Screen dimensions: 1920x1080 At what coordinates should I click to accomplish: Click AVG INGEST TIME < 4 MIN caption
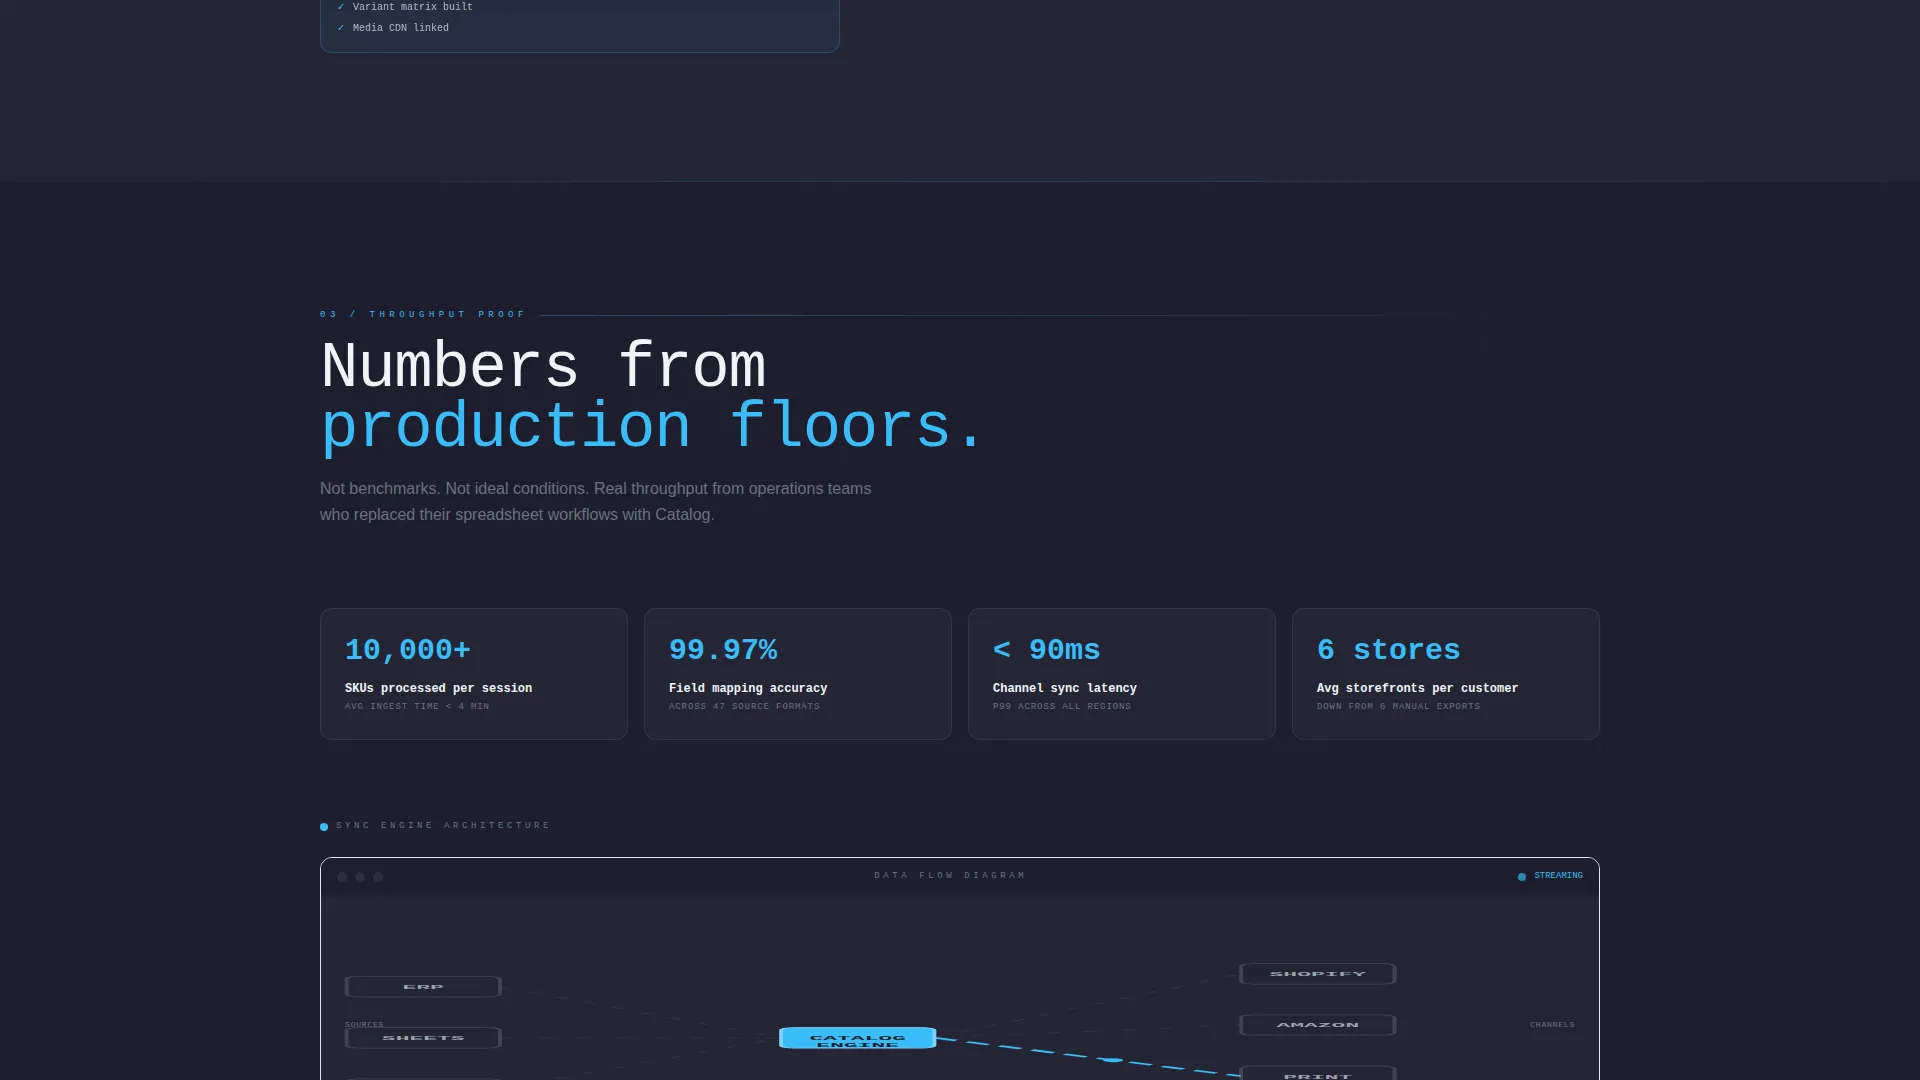coord(417,707)
